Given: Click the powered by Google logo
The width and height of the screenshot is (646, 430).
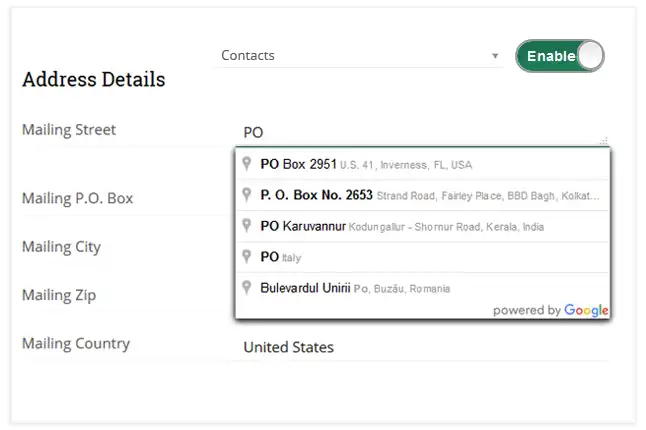Looking at the screenshot, I should pos(551,310).
